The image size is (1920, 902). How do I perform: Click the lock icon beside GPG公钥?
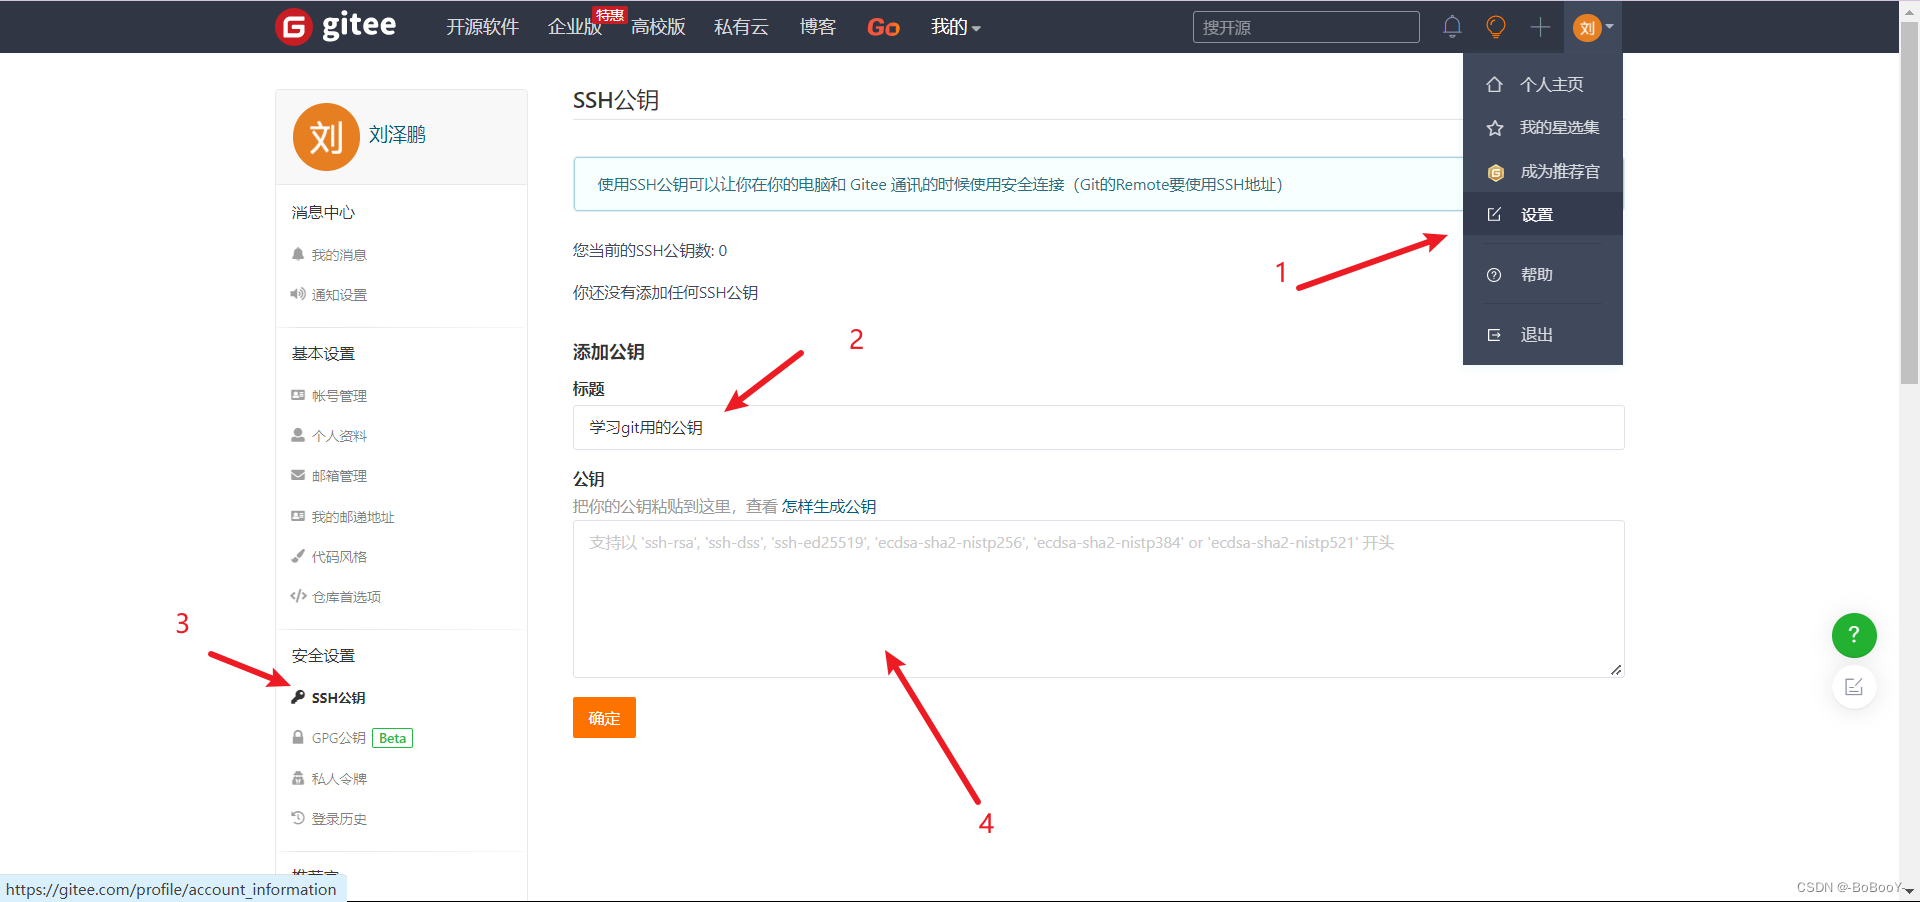pos(298,737)
